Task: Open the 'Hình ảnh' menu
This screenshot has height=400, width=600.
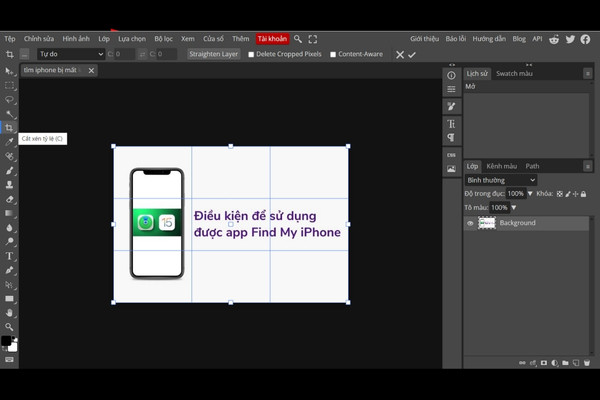Action: coord(76,39)
